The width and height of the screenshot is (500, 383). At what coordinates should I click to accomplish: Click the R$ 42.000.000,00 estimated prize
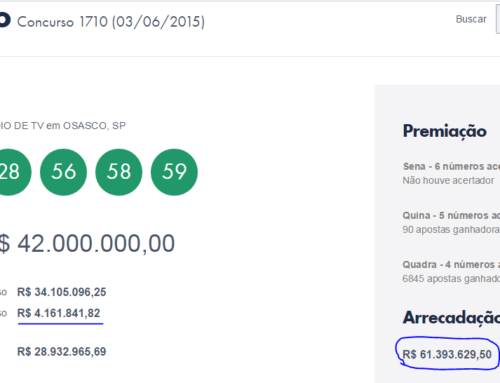tap(87, 243)
